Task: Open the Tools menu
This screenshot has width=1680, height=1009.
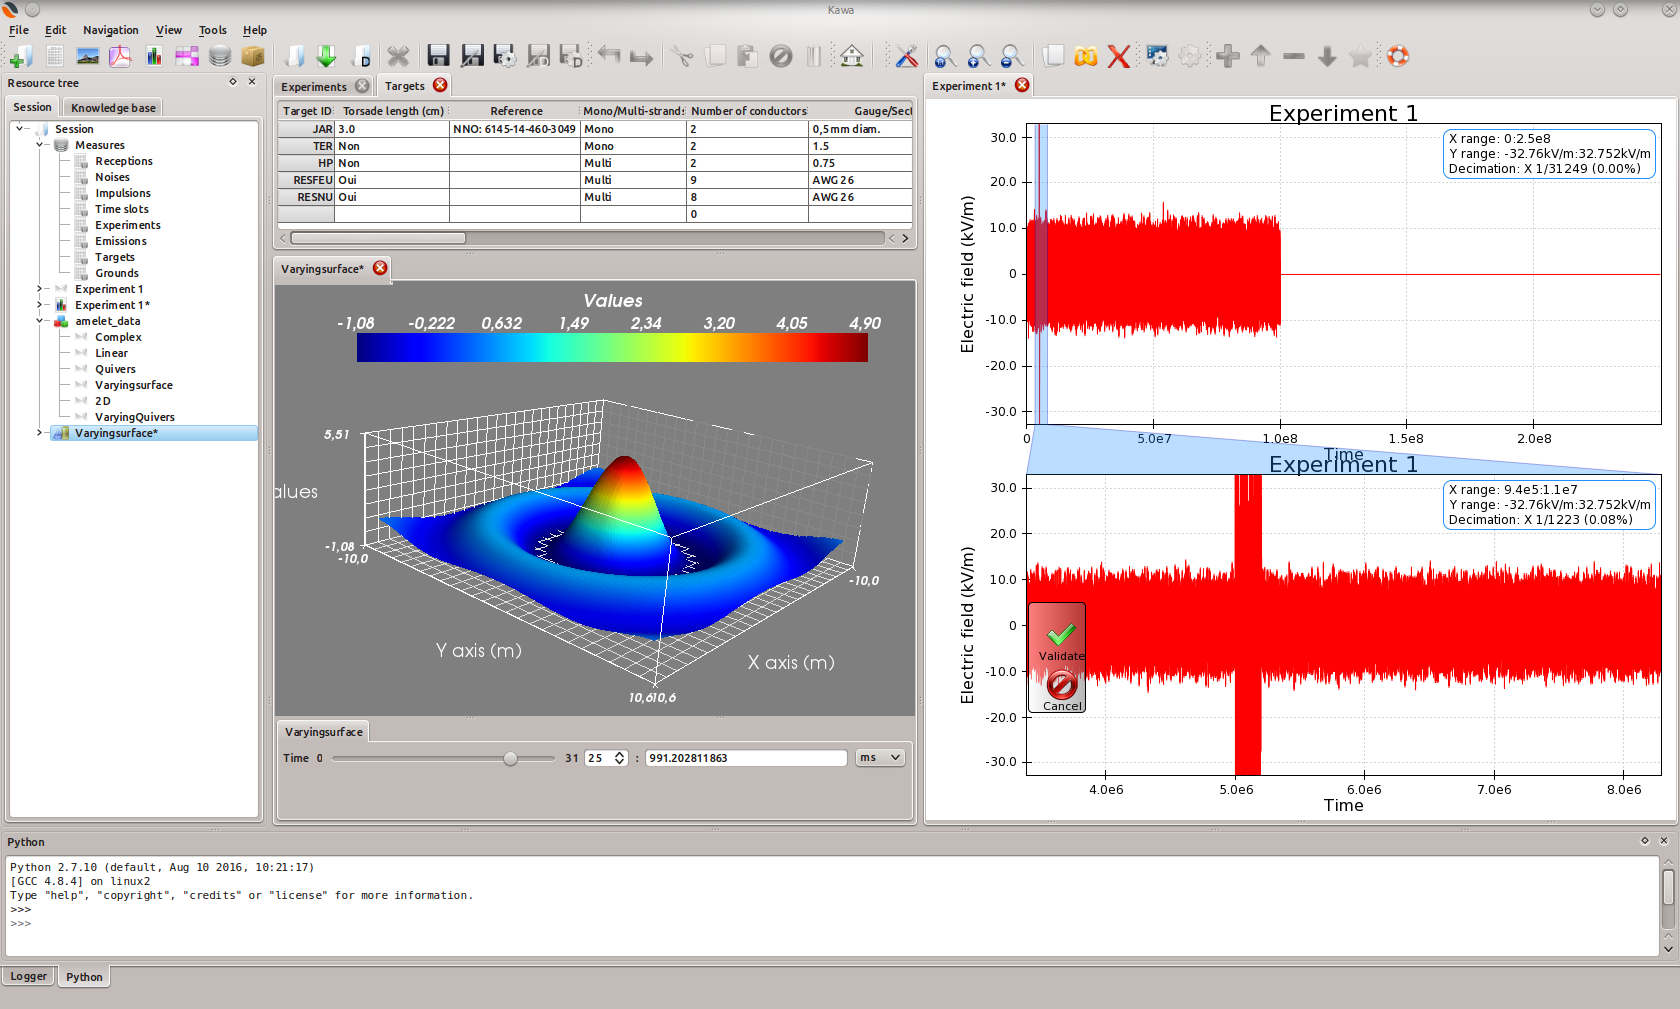Action: 212,30
